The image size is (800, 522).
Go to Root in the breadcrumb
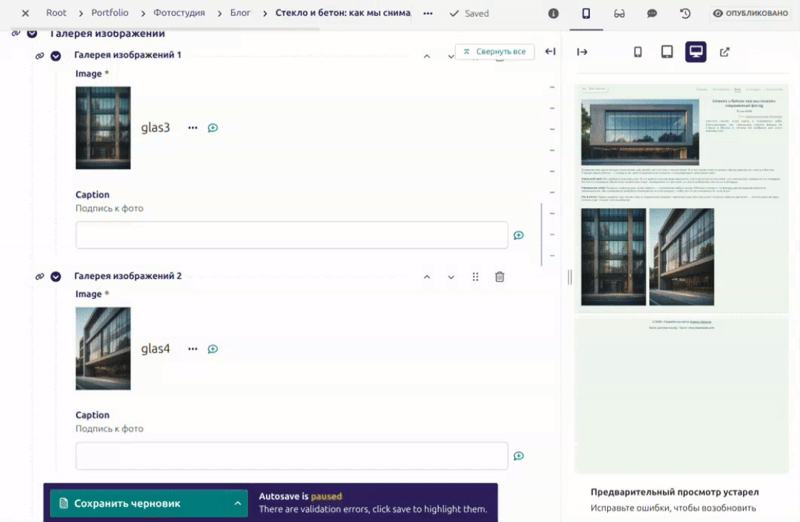click(x=56, y=13)
